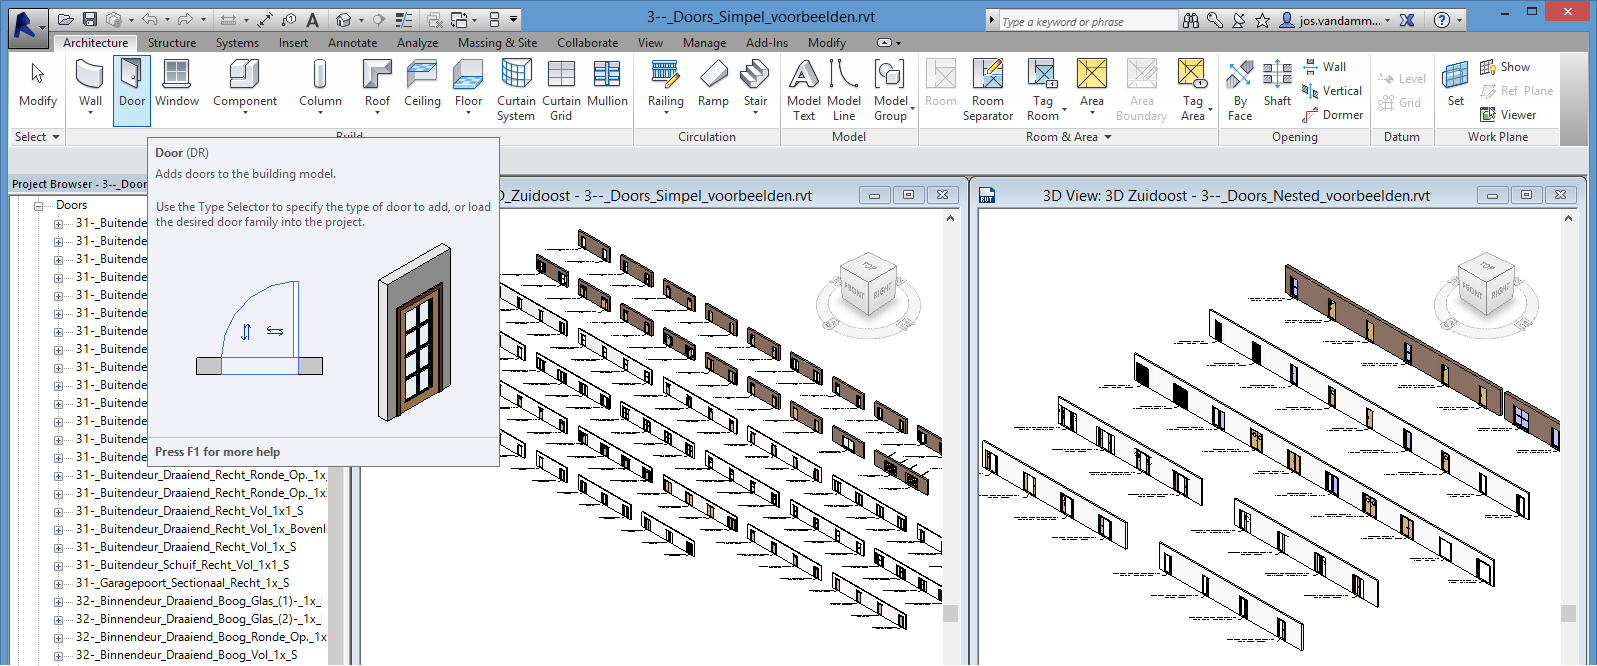Click the Vertical opening button
The height and width of the screenshot is (666, 1597).
pos(1332,91)
